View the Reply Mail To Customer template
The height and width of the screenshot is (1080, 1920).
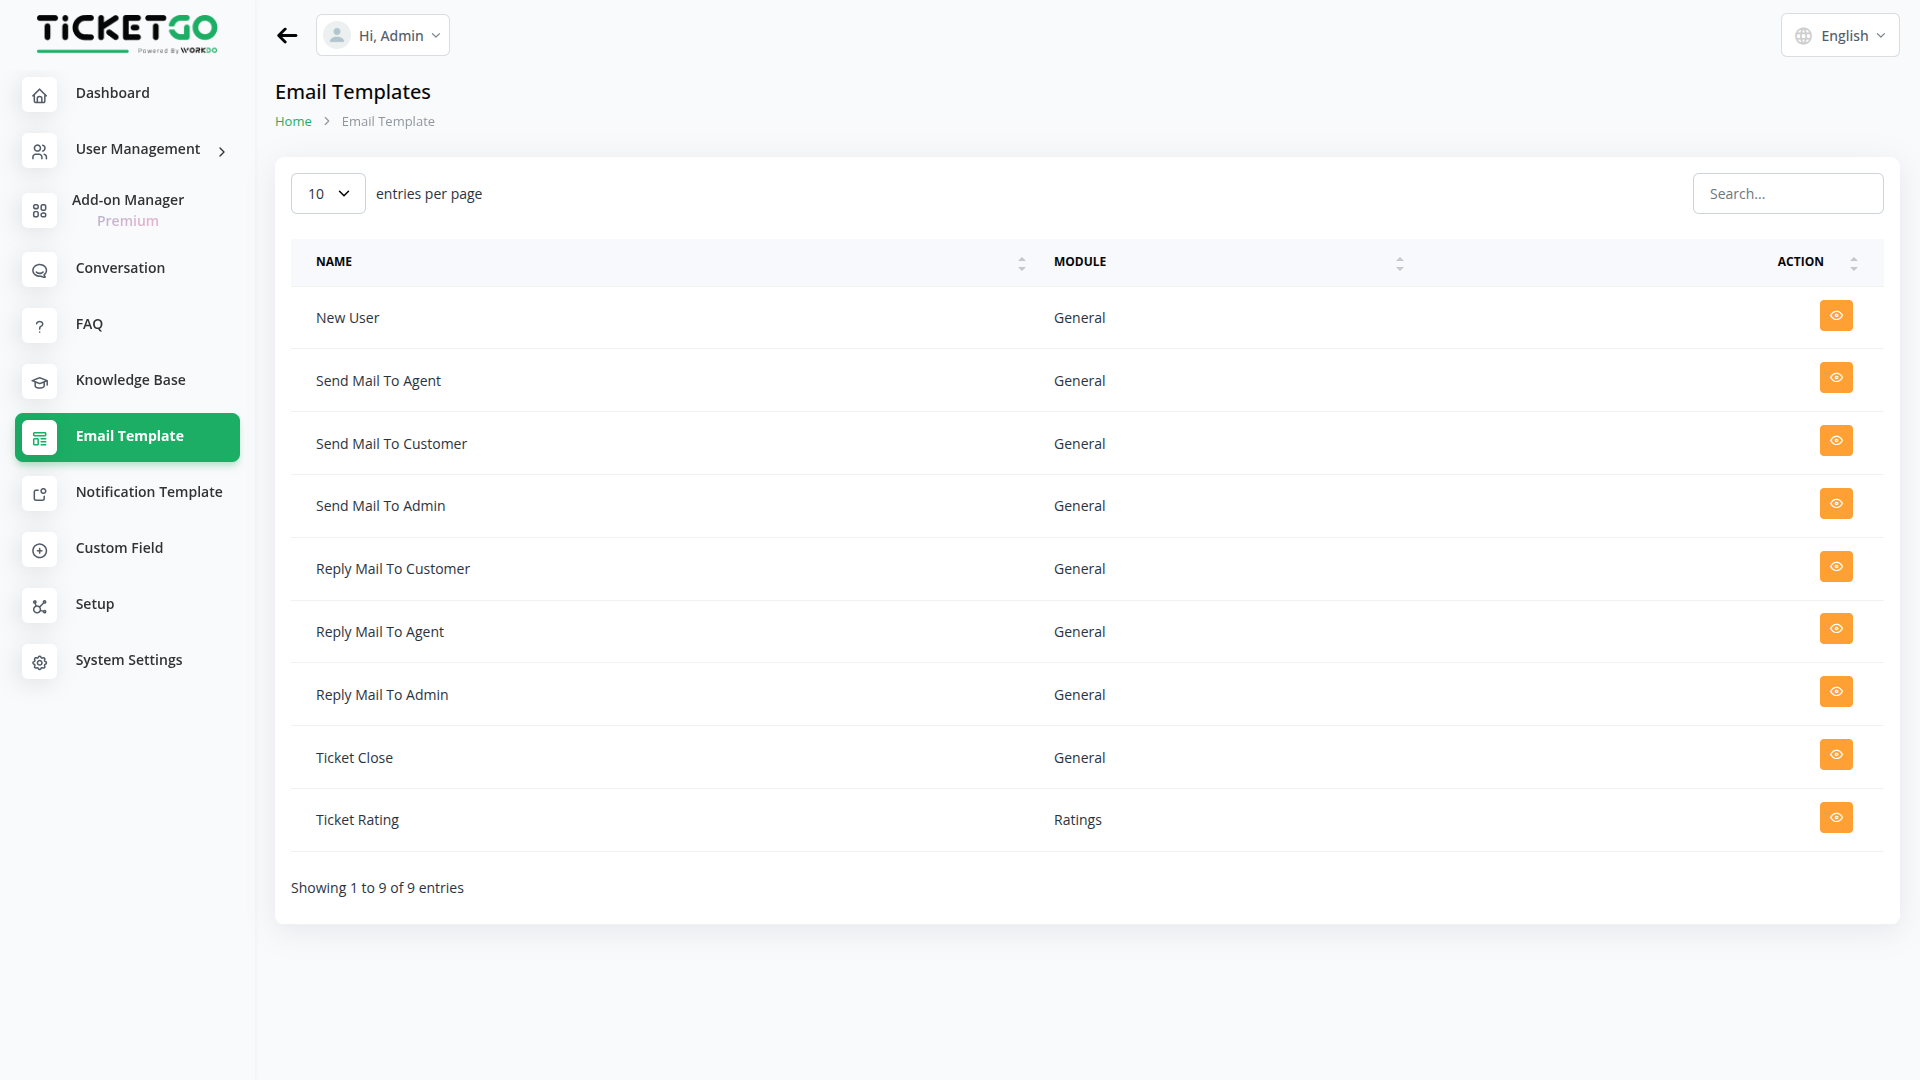click(1836, 567)
